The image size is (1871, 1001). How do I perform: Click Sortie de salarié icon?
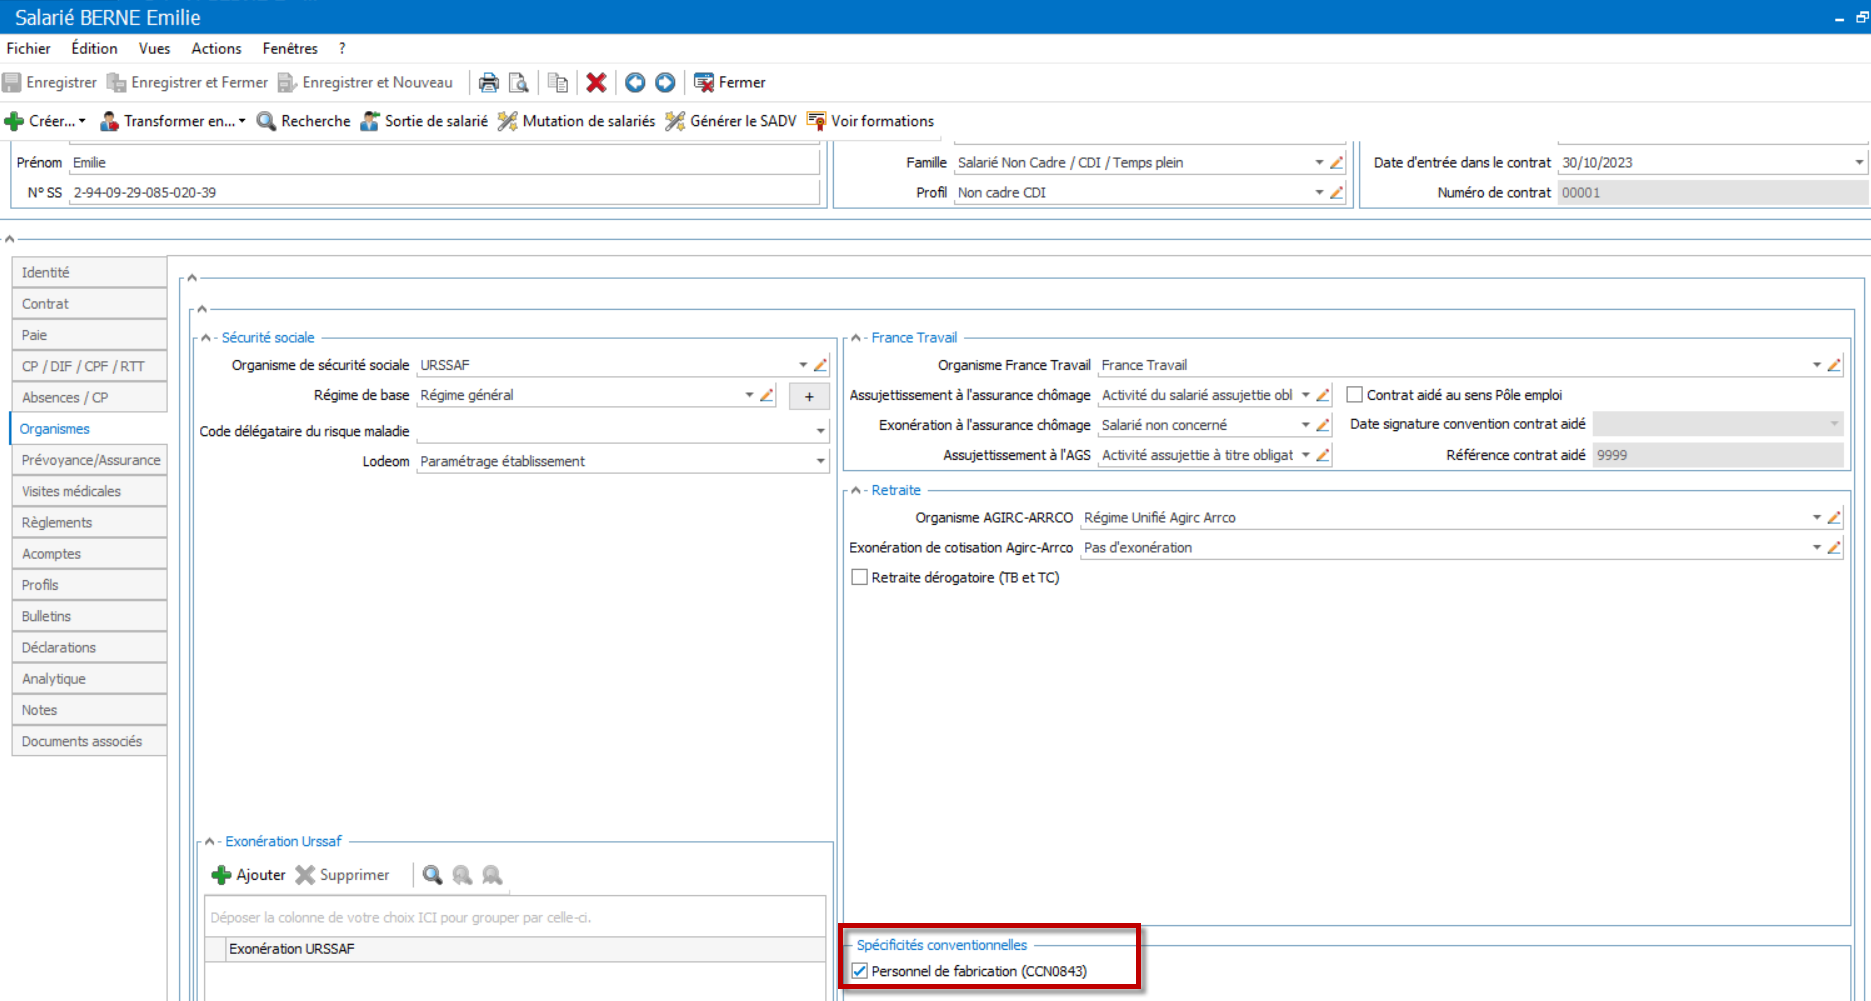coord(370,121)
